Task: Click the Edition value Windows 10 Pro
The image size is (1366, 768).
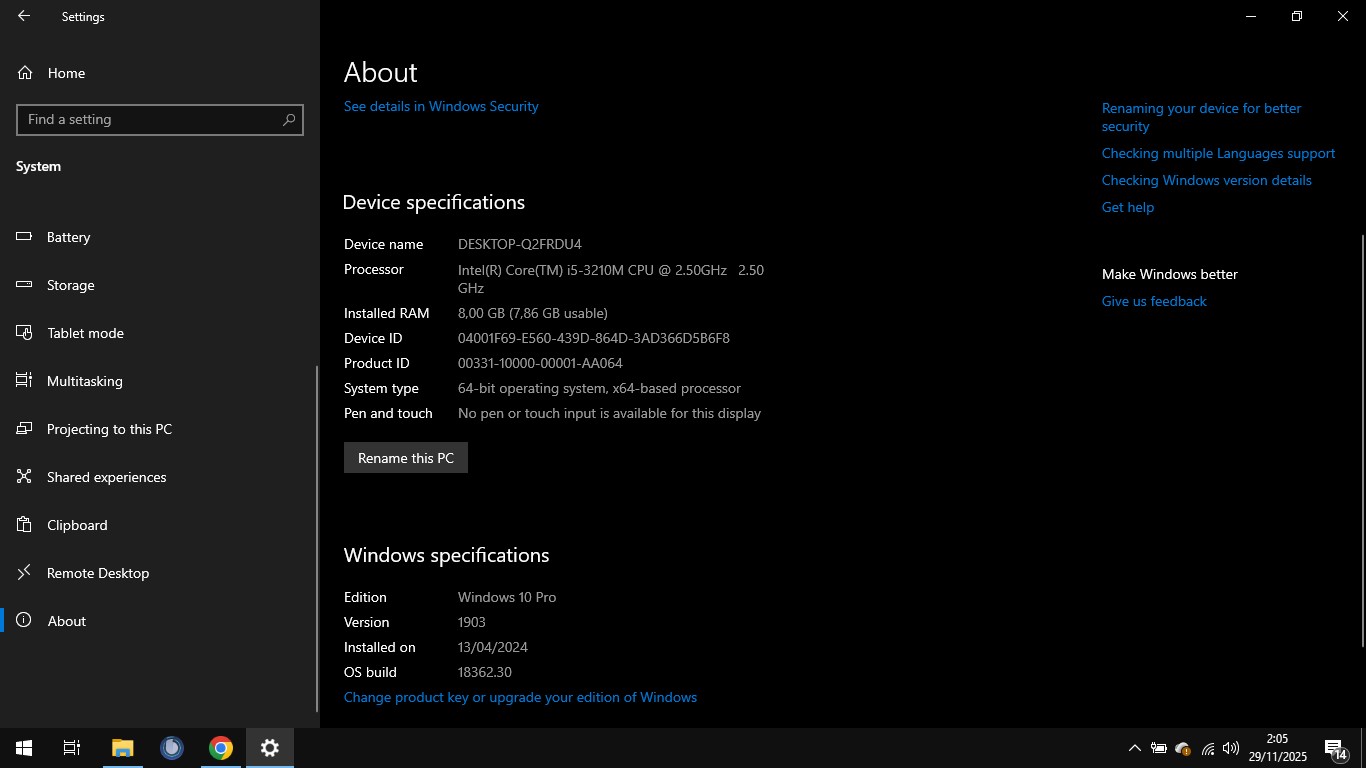Action: (507, 597)
